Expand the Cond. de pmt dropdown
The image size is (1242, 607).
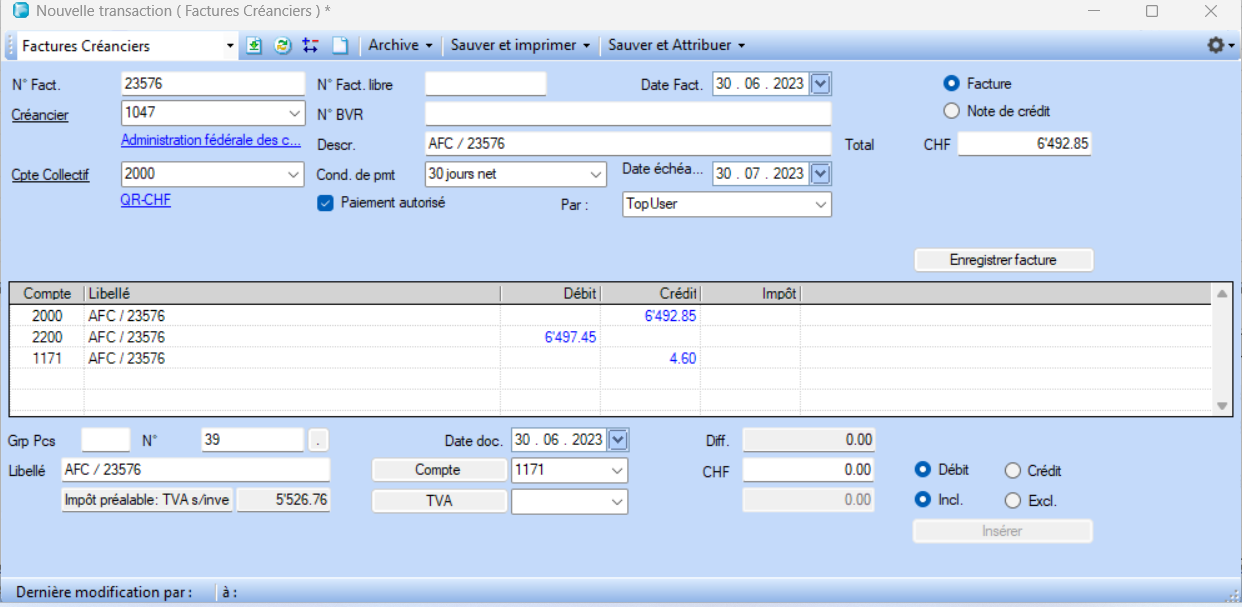point(596,174)
